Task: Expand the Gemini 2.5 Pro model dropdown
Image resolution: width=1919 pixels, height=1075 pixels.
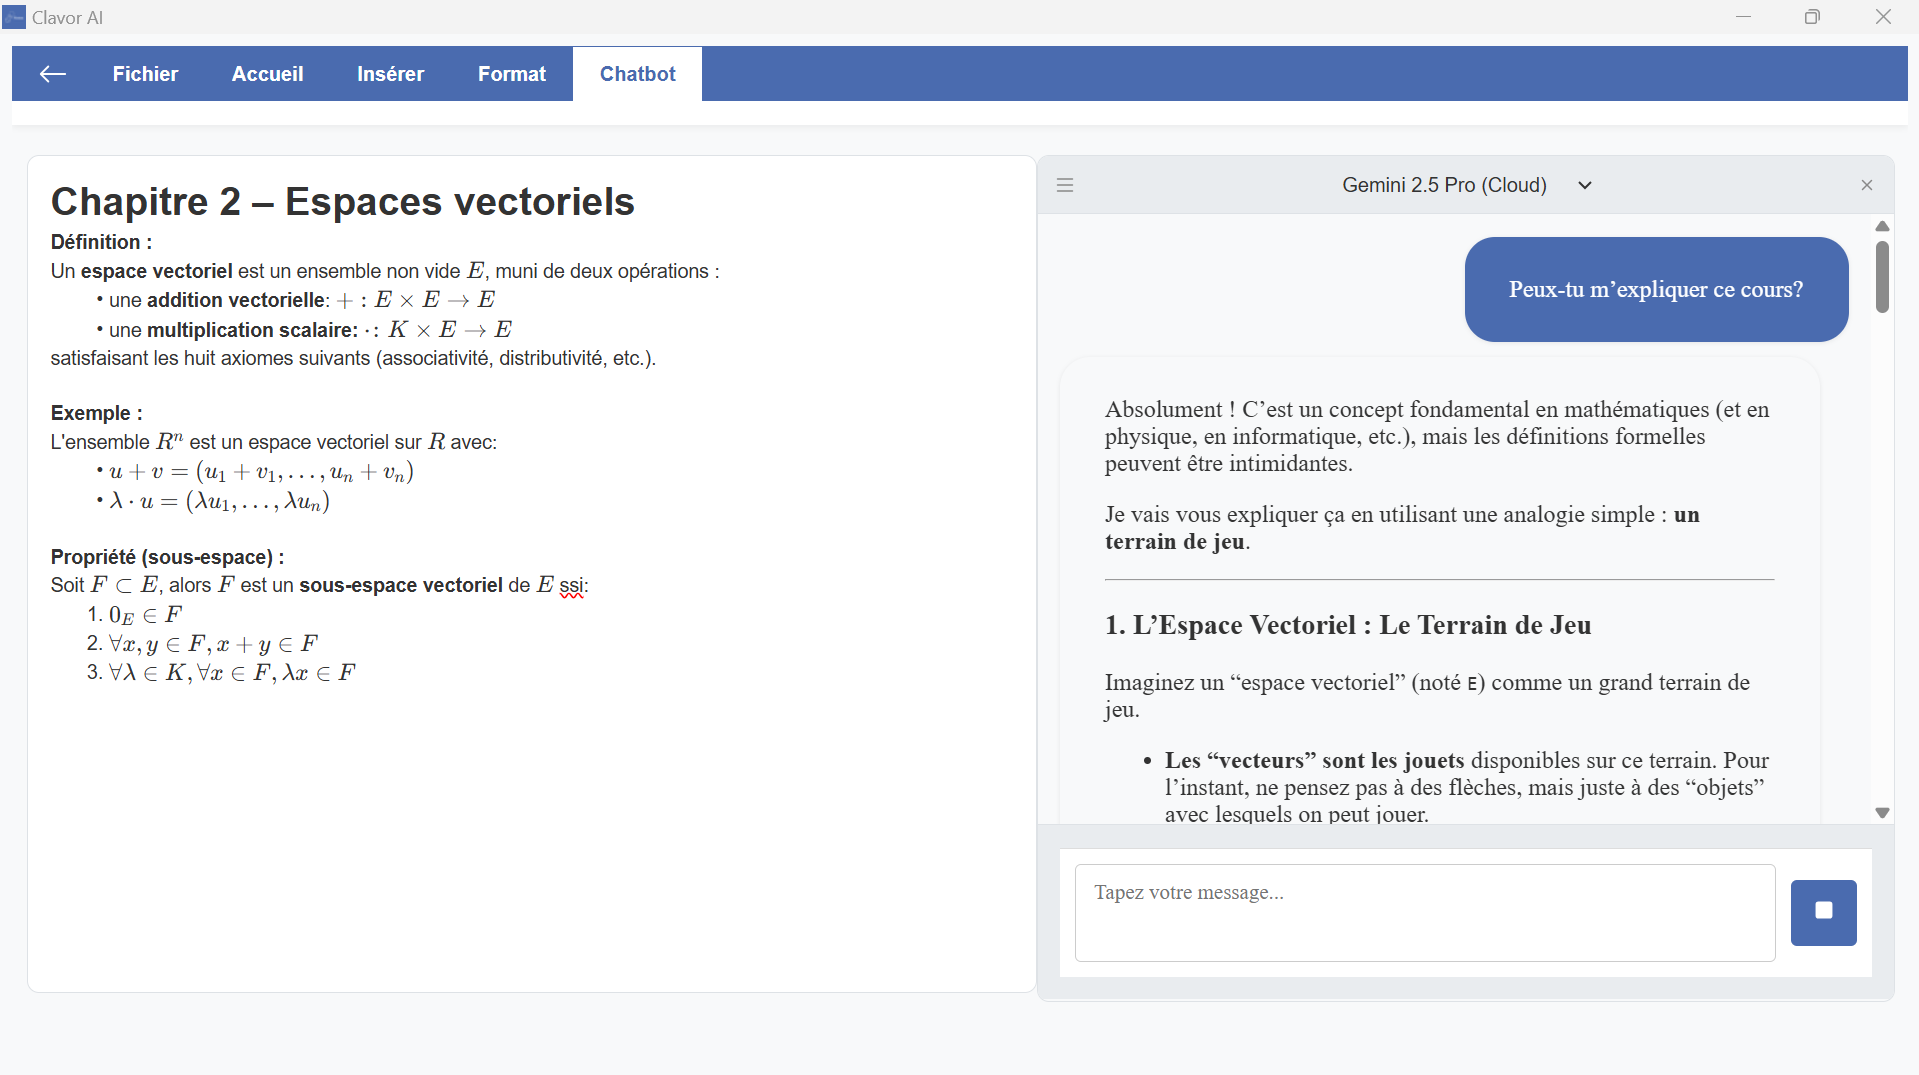Action: [1584, 185]
